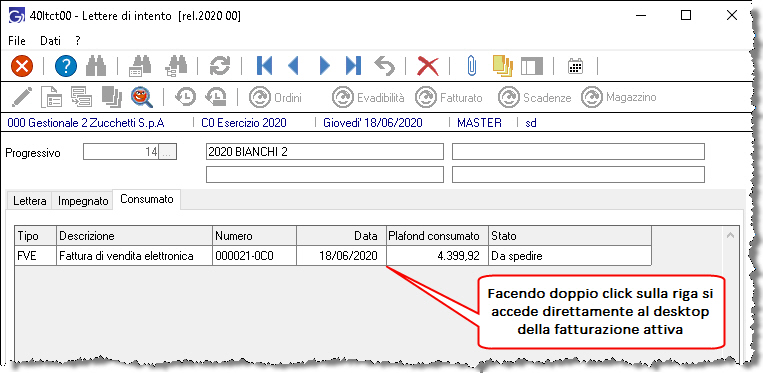Open attachments paperclip icon

tap(471, 66)
